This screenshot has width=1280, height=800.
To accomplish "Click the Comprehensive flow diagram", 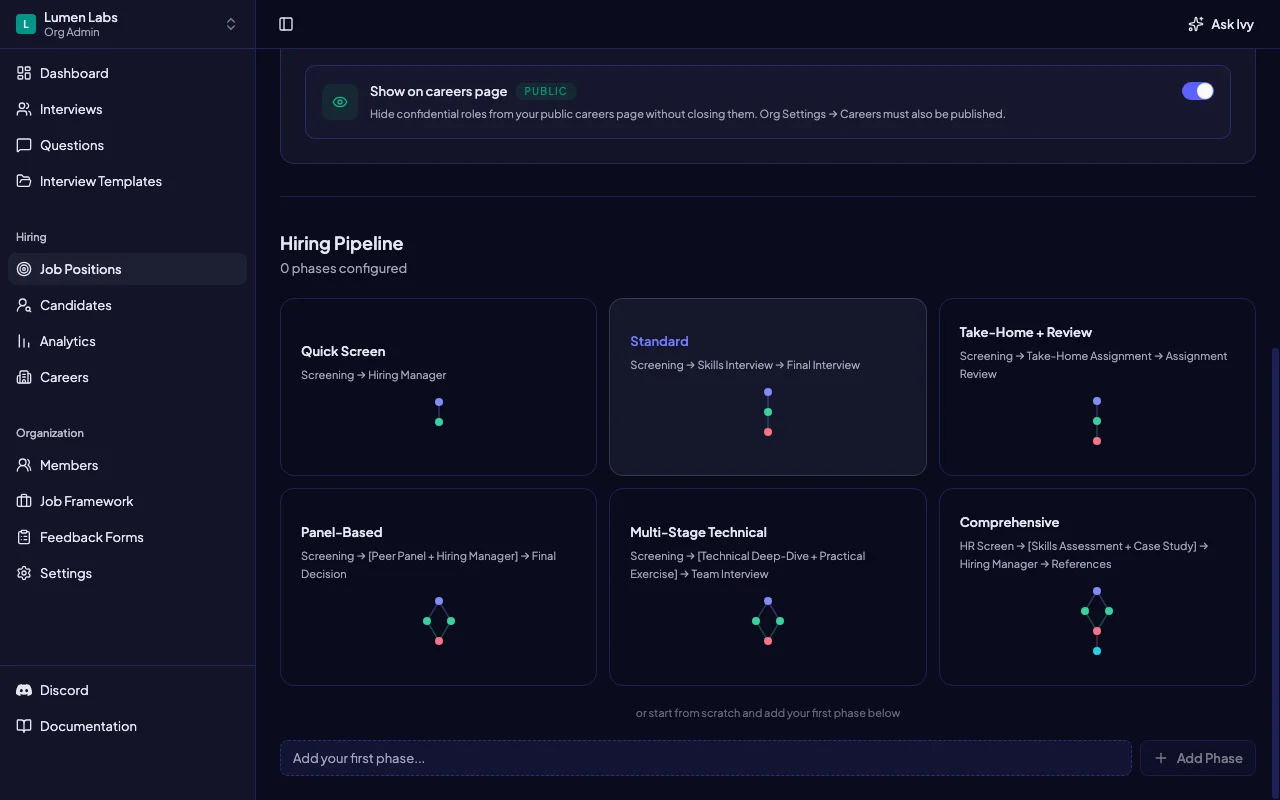I will tap(1097, 621).
